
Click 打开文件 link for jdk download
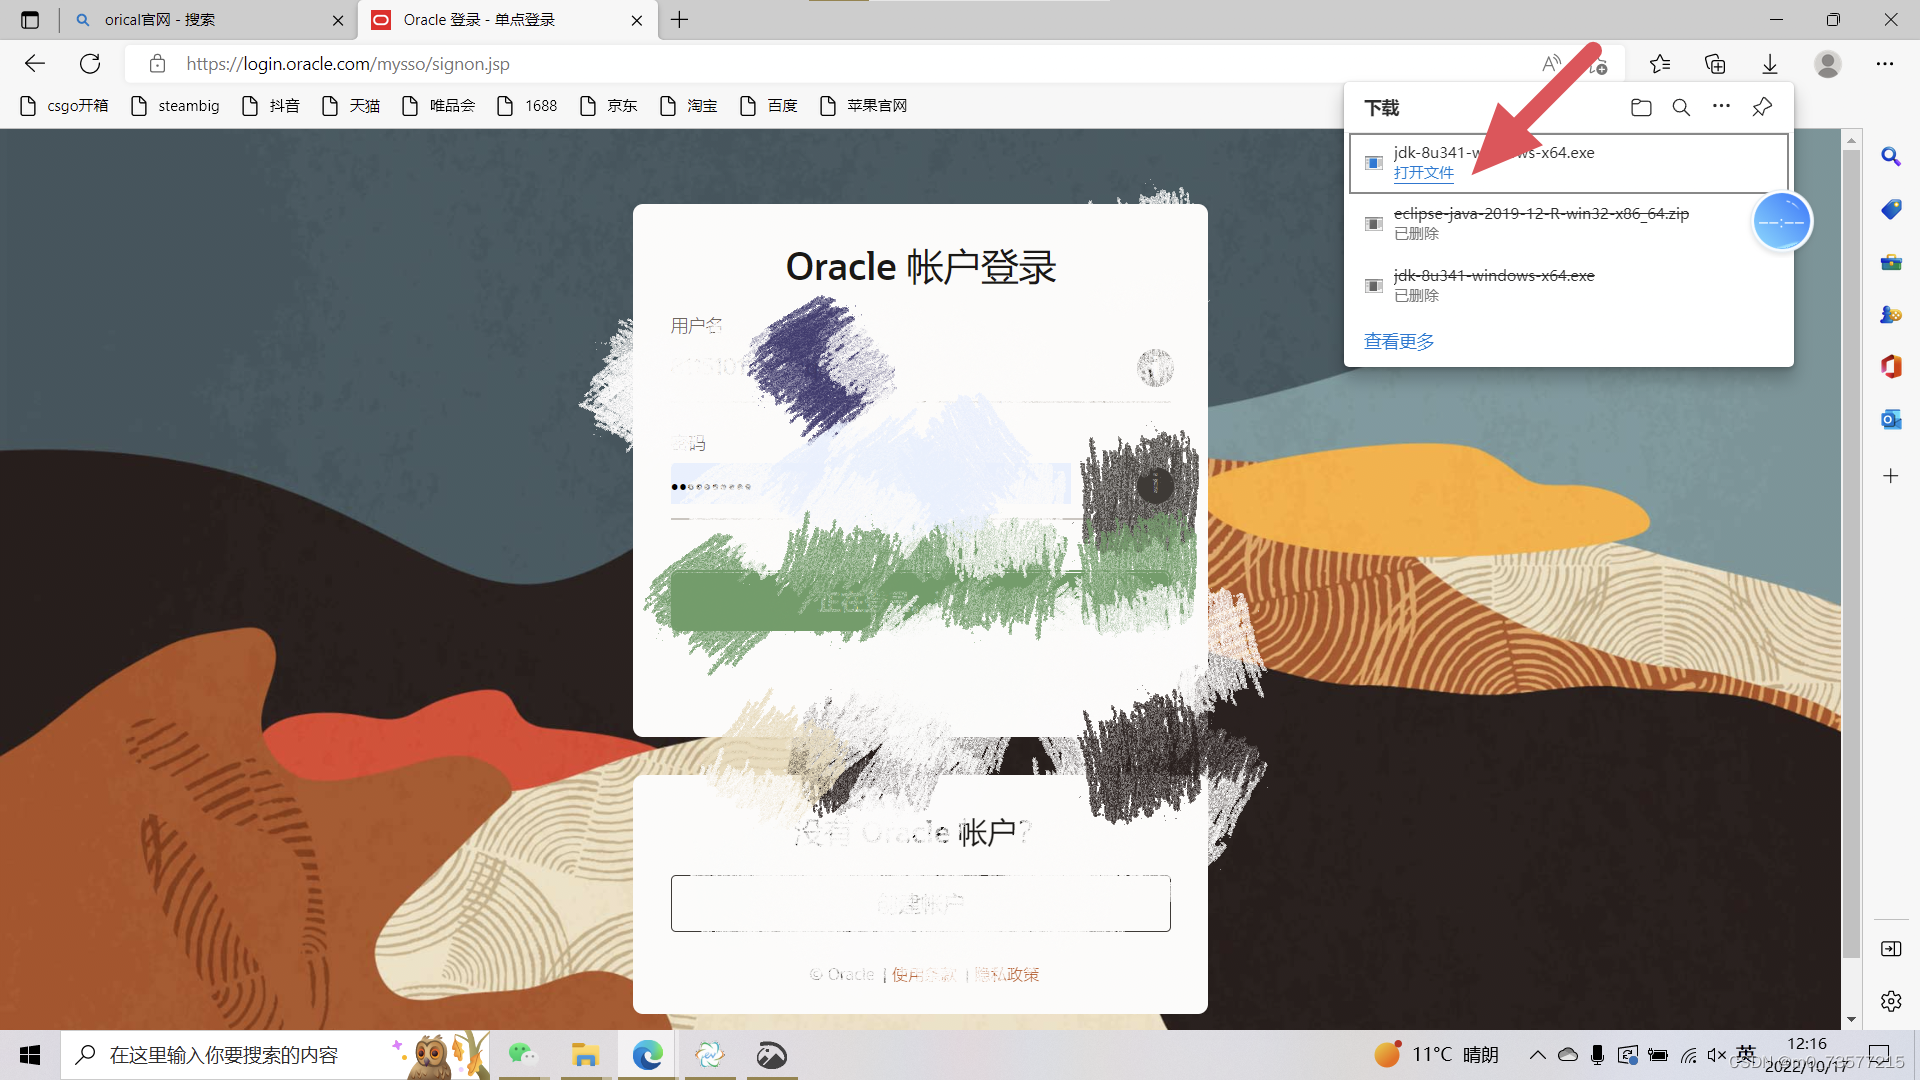click(x=1423, y=173)
